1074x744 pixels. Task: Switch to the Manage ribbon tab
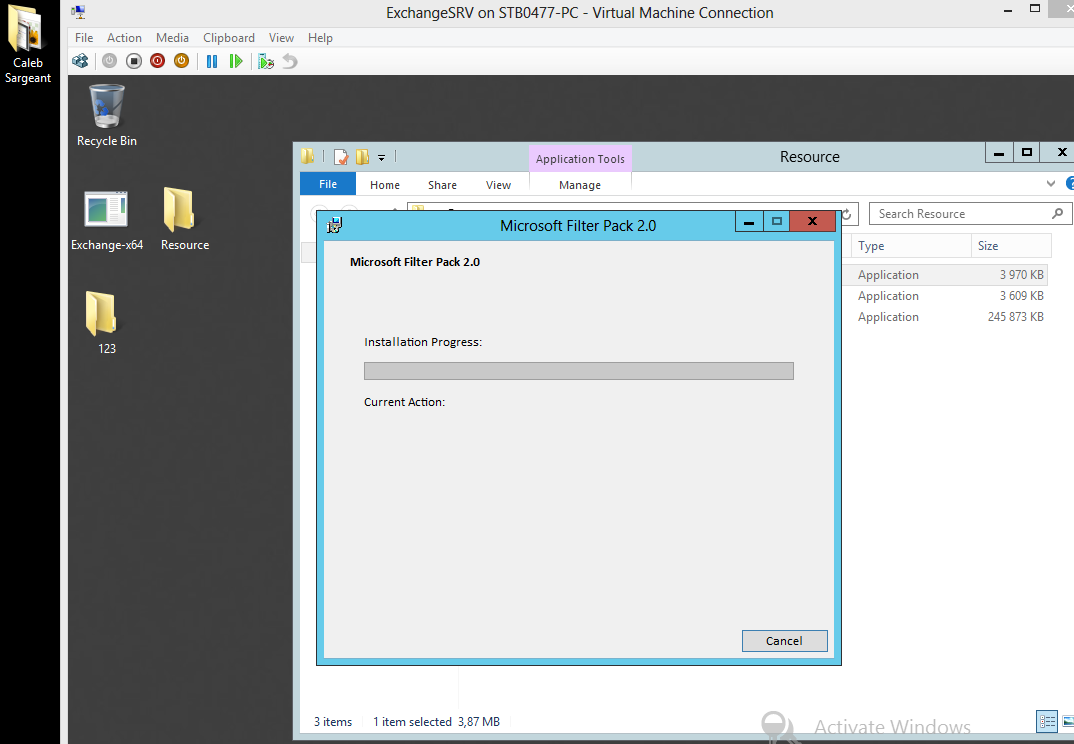(580, 185)
